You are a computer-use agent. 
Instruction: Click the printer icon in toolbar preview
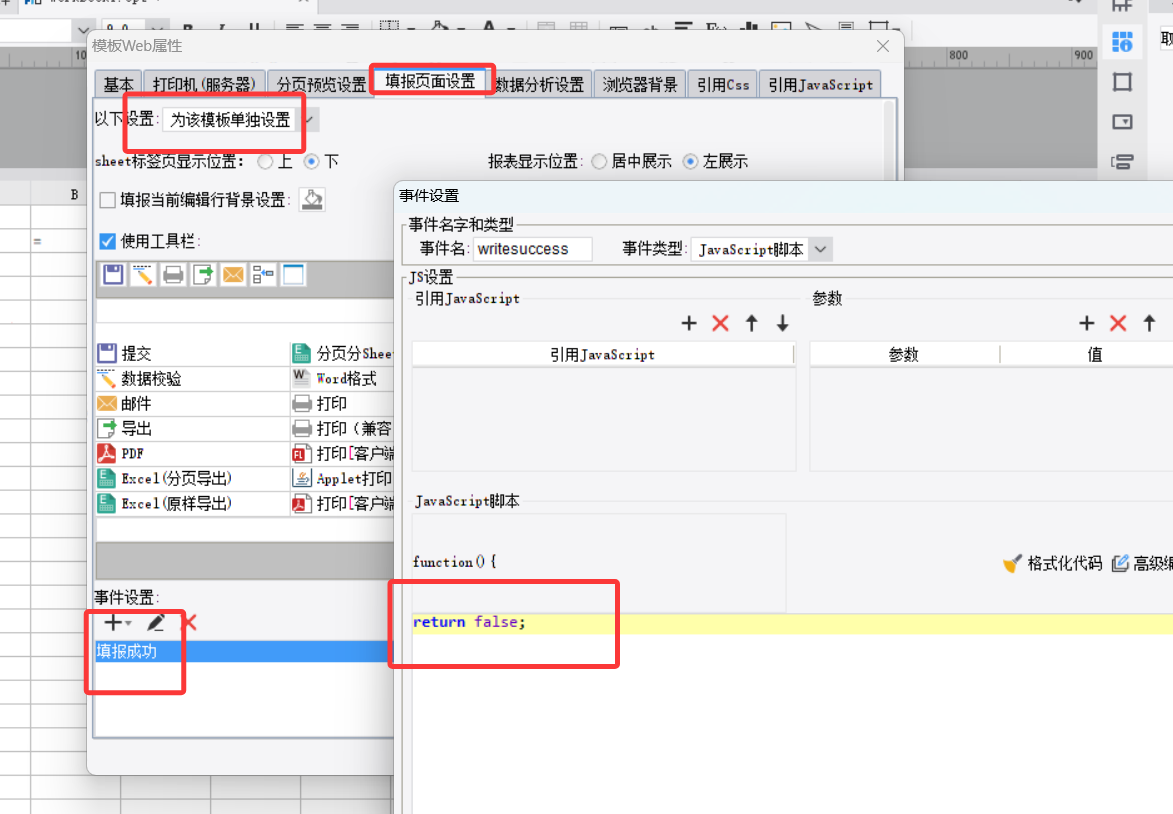coord(173,275)
